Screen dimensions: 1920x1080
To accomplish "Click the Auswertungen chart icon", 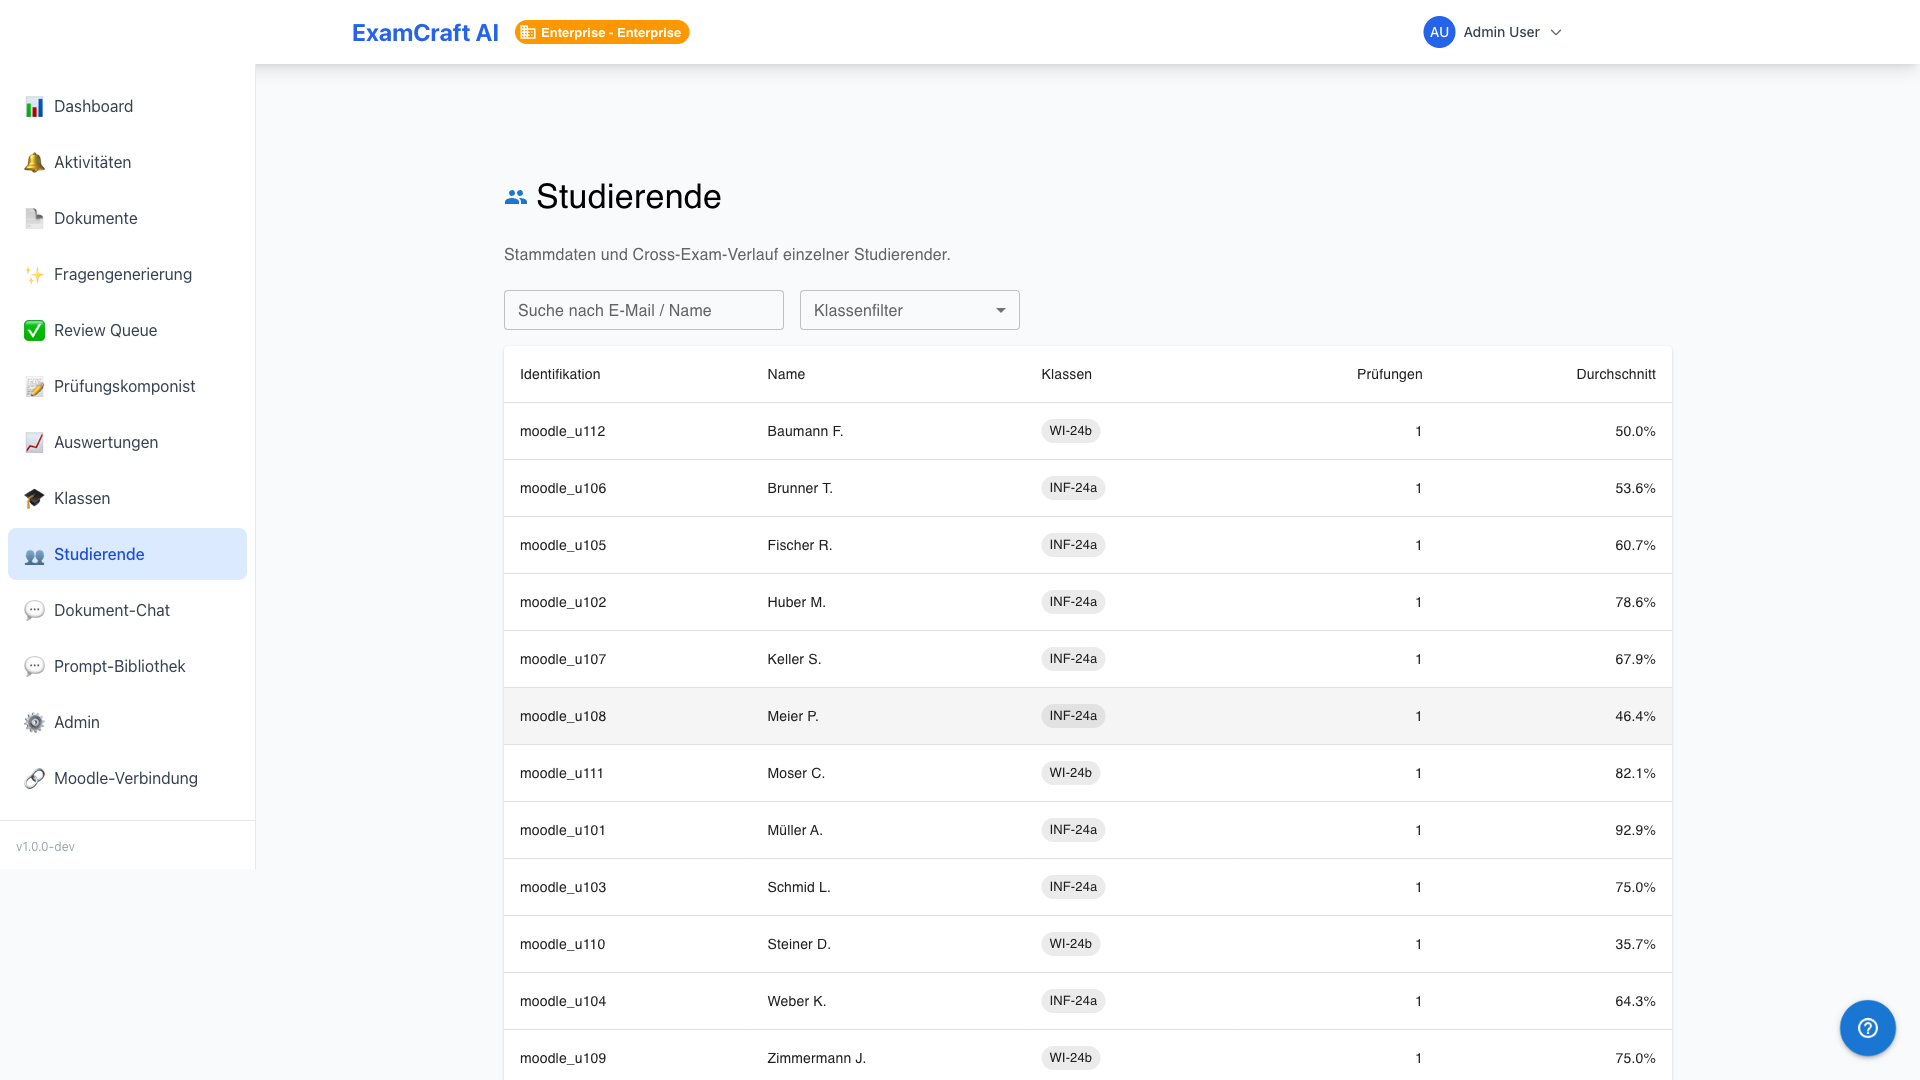I will 34,443.
